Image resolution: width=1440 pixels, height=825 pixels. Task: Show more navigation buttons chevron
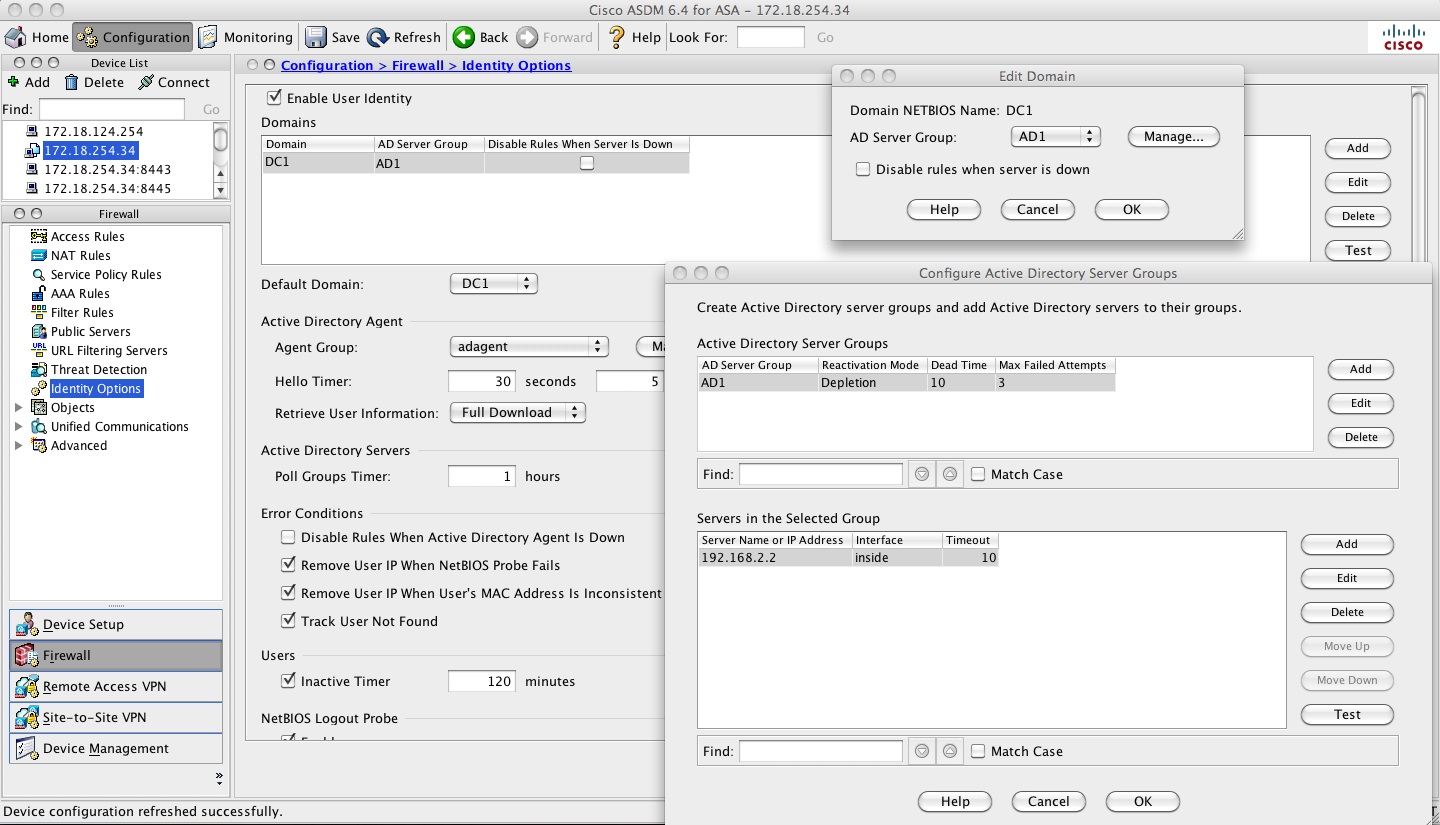[x=219, y=777]
